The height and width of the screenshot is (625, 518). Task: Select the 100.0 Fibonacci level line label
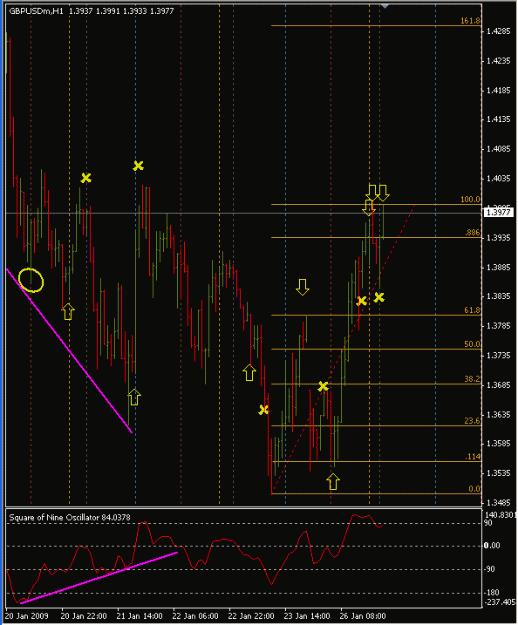(x=470, y=199)
